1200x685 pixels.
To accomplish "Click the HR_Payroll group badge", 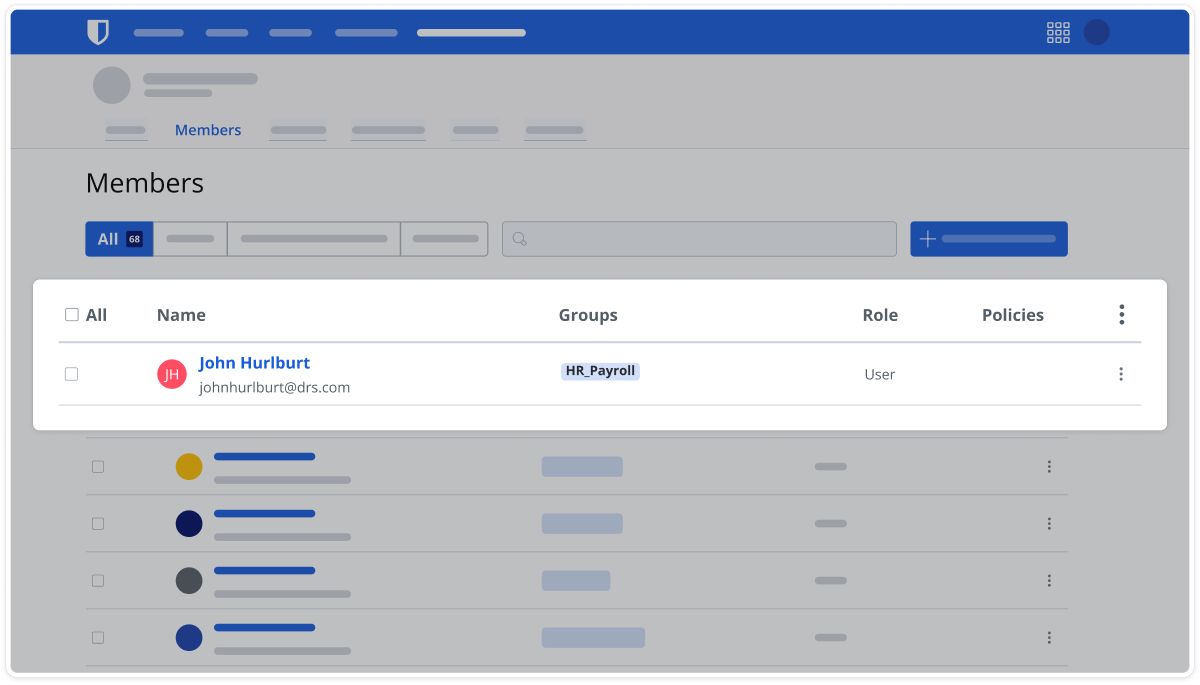I will point(600,371).
